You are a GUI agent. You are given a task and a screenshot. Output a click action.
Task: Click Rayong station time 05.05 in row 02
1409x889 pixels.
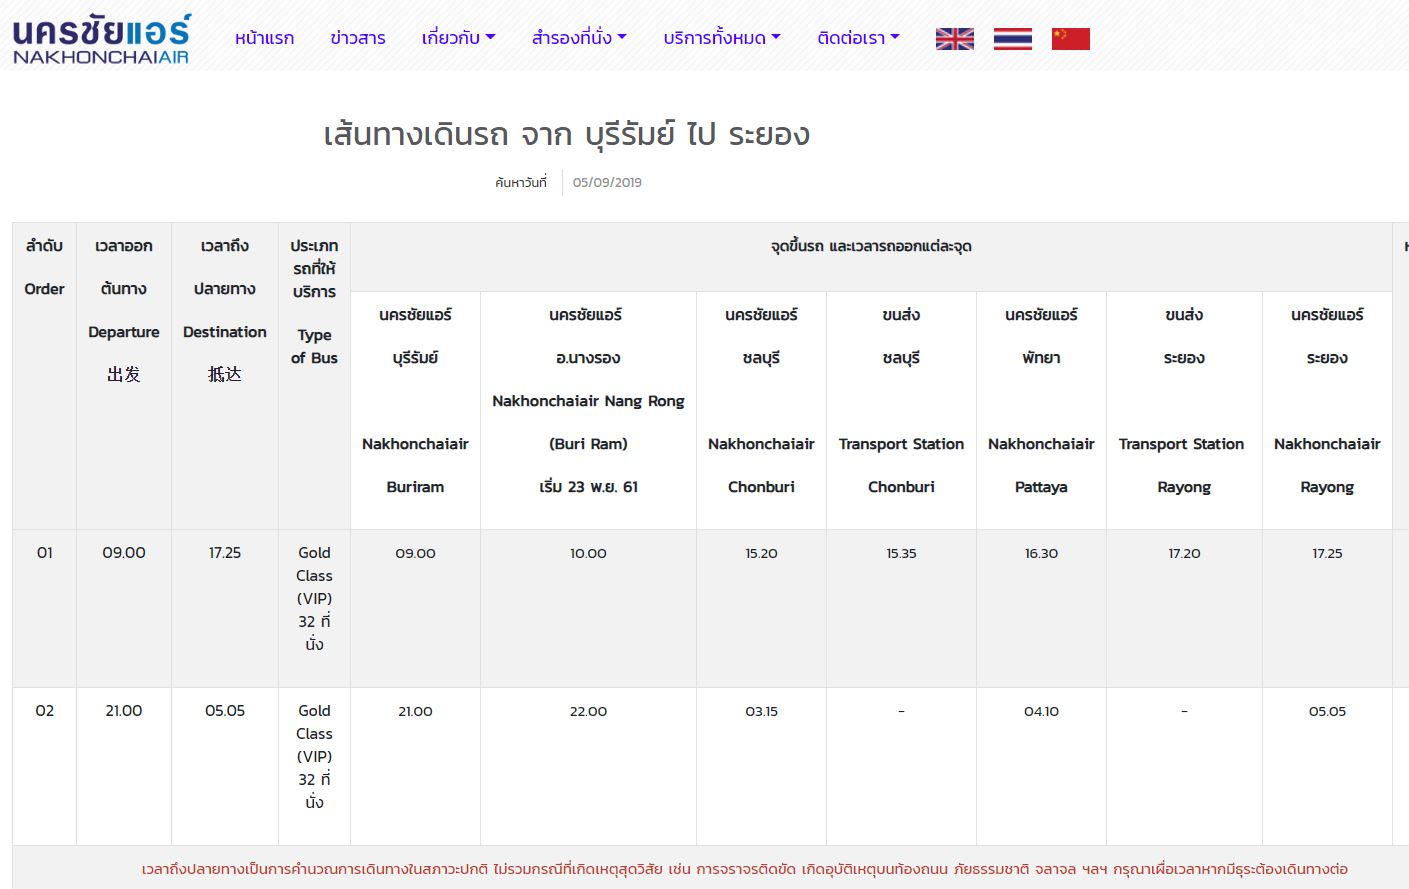tap(1327, 711)
